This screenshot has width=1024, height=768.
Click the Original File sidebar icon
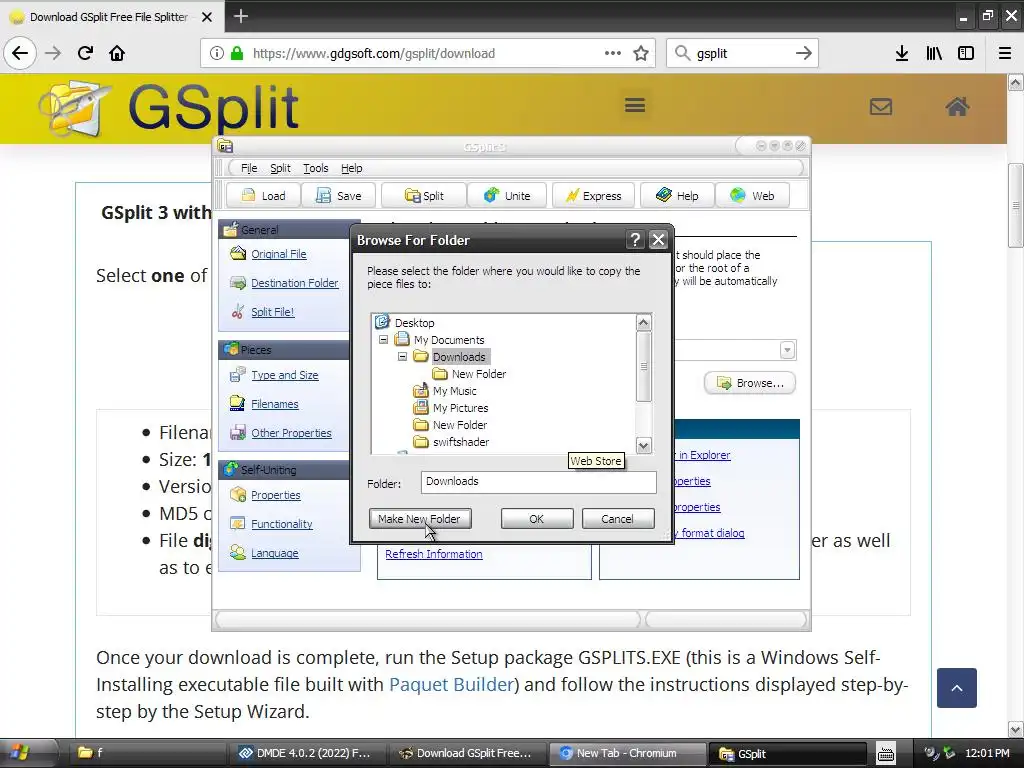tap(238, 253)
